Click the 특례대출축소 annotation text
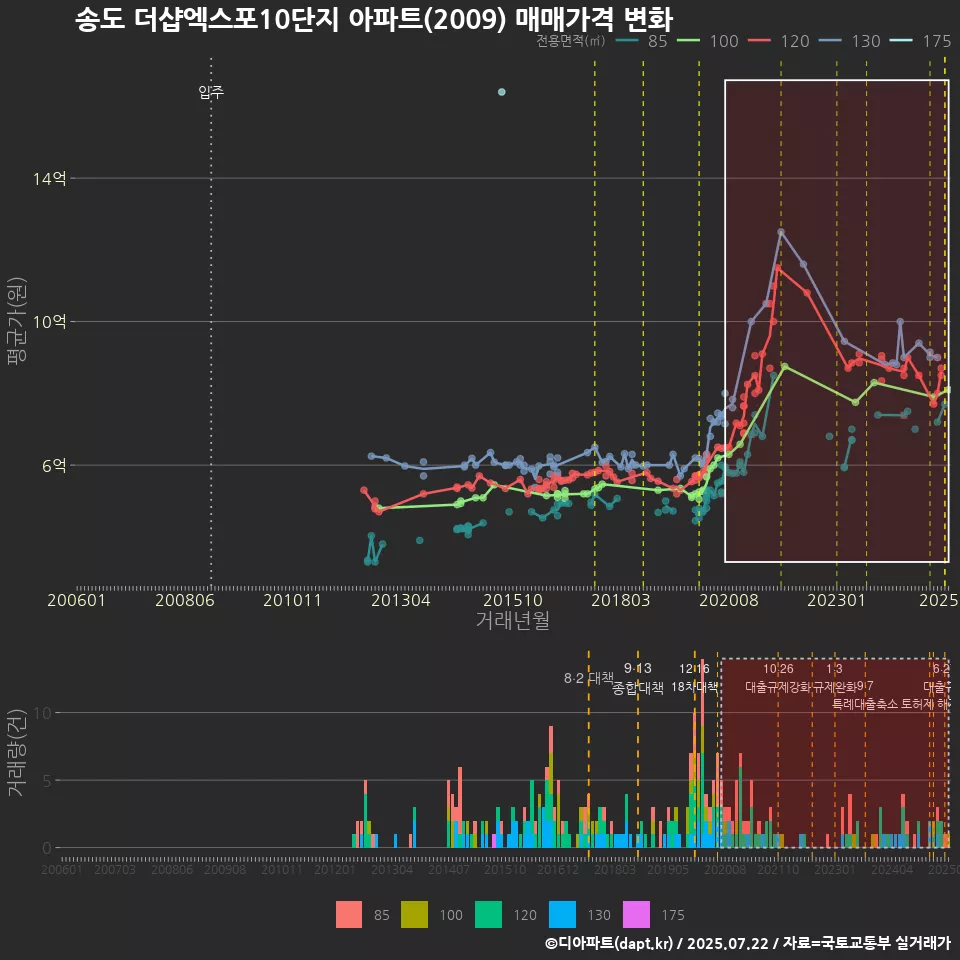 tap(865, 704)
